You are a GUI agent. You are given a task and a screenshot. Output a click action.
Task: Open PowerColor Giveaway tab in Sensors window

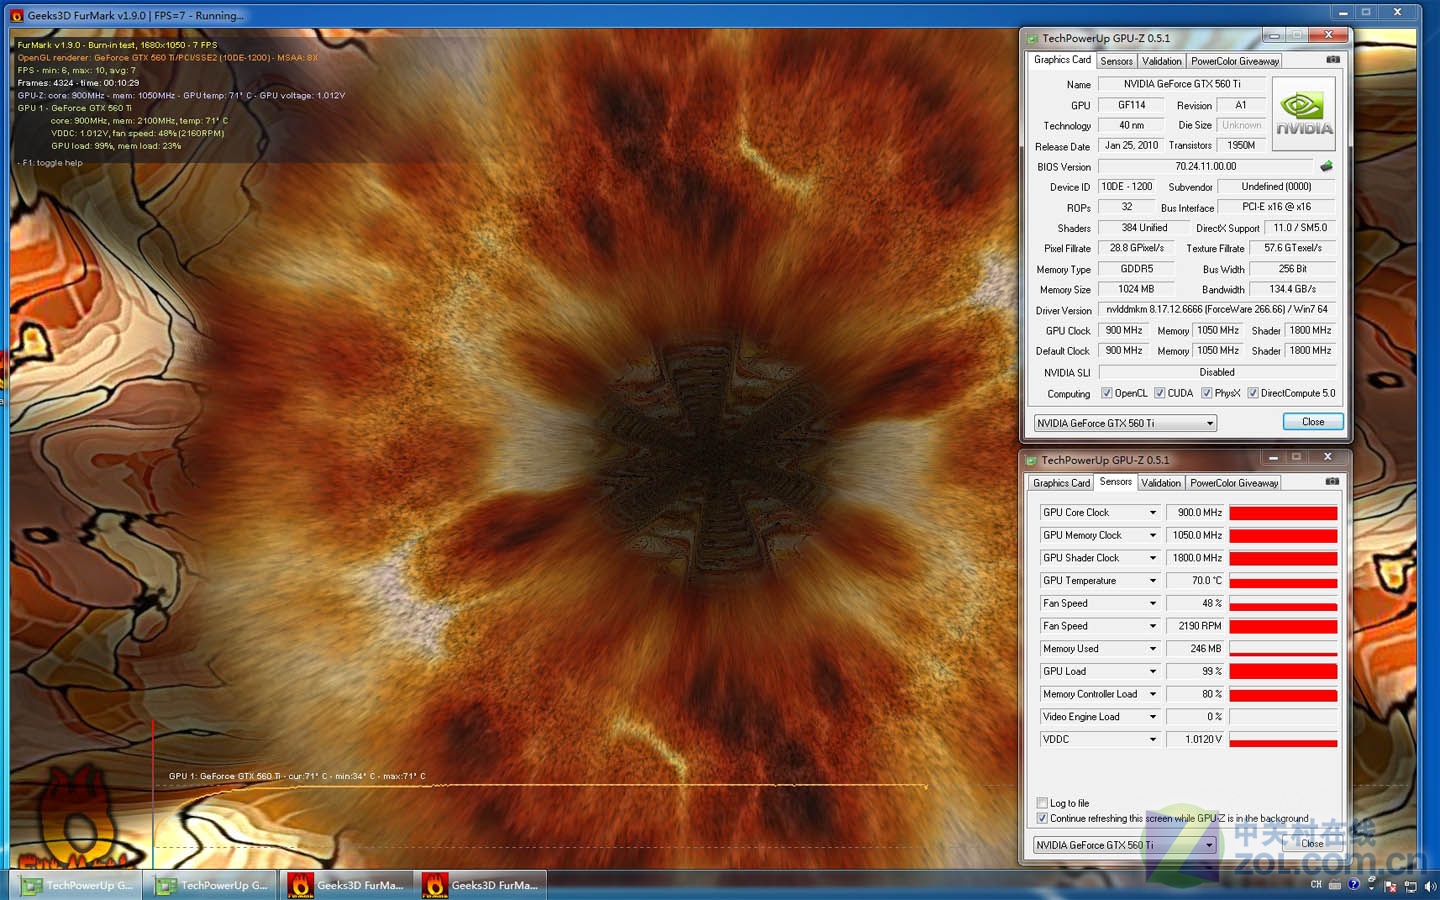[x=1234, y=483]
